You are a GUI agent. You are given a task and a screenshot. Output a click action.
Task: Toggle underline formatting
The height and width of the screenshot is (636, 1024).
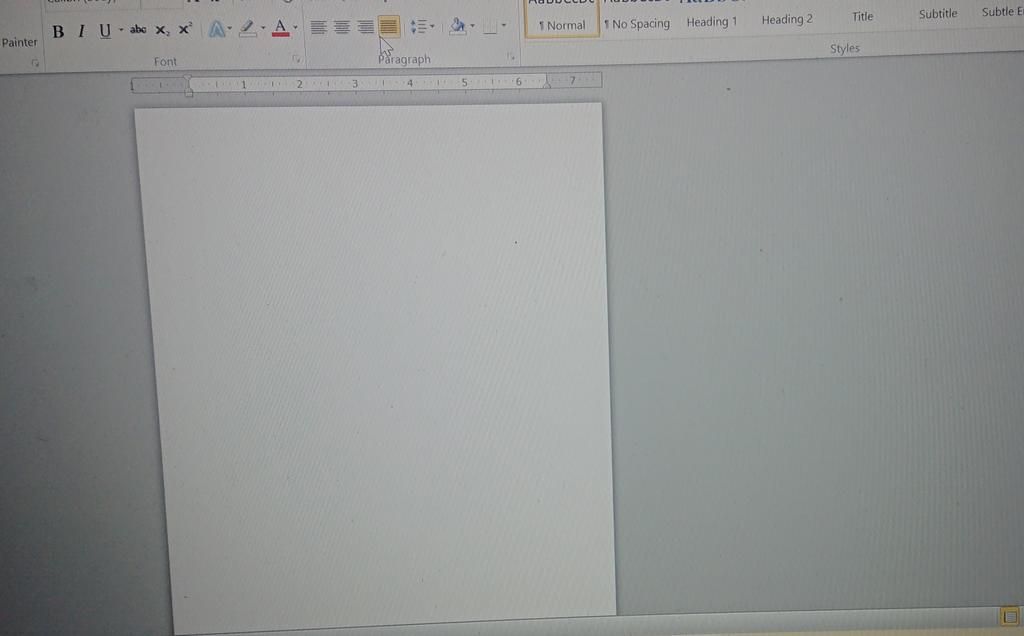click(x=104, y=31)
